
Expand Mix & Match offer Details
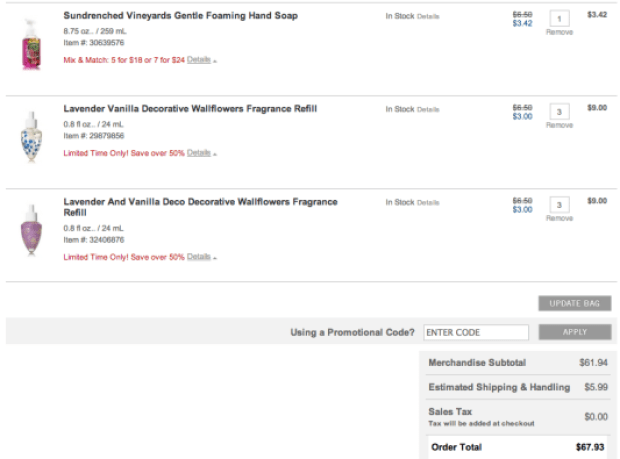point(199,60)
